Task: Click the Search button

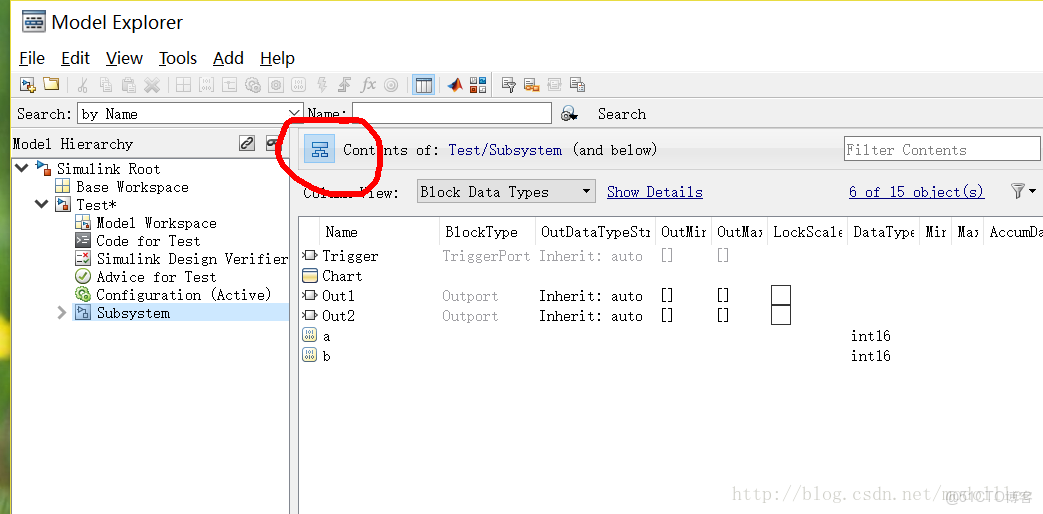Action: coord(621,114)
